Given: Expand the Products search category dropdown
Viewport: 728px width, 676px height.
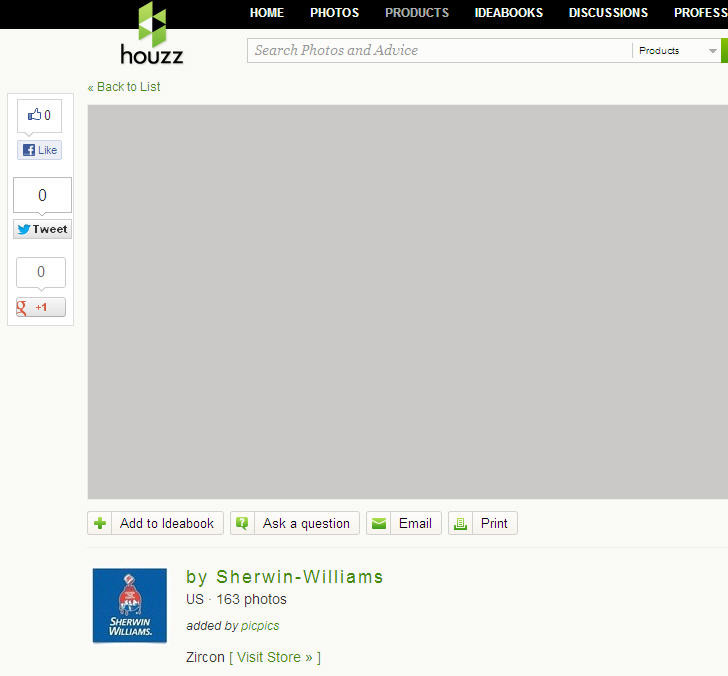Looking at the screenshot, I should point(712,51).
